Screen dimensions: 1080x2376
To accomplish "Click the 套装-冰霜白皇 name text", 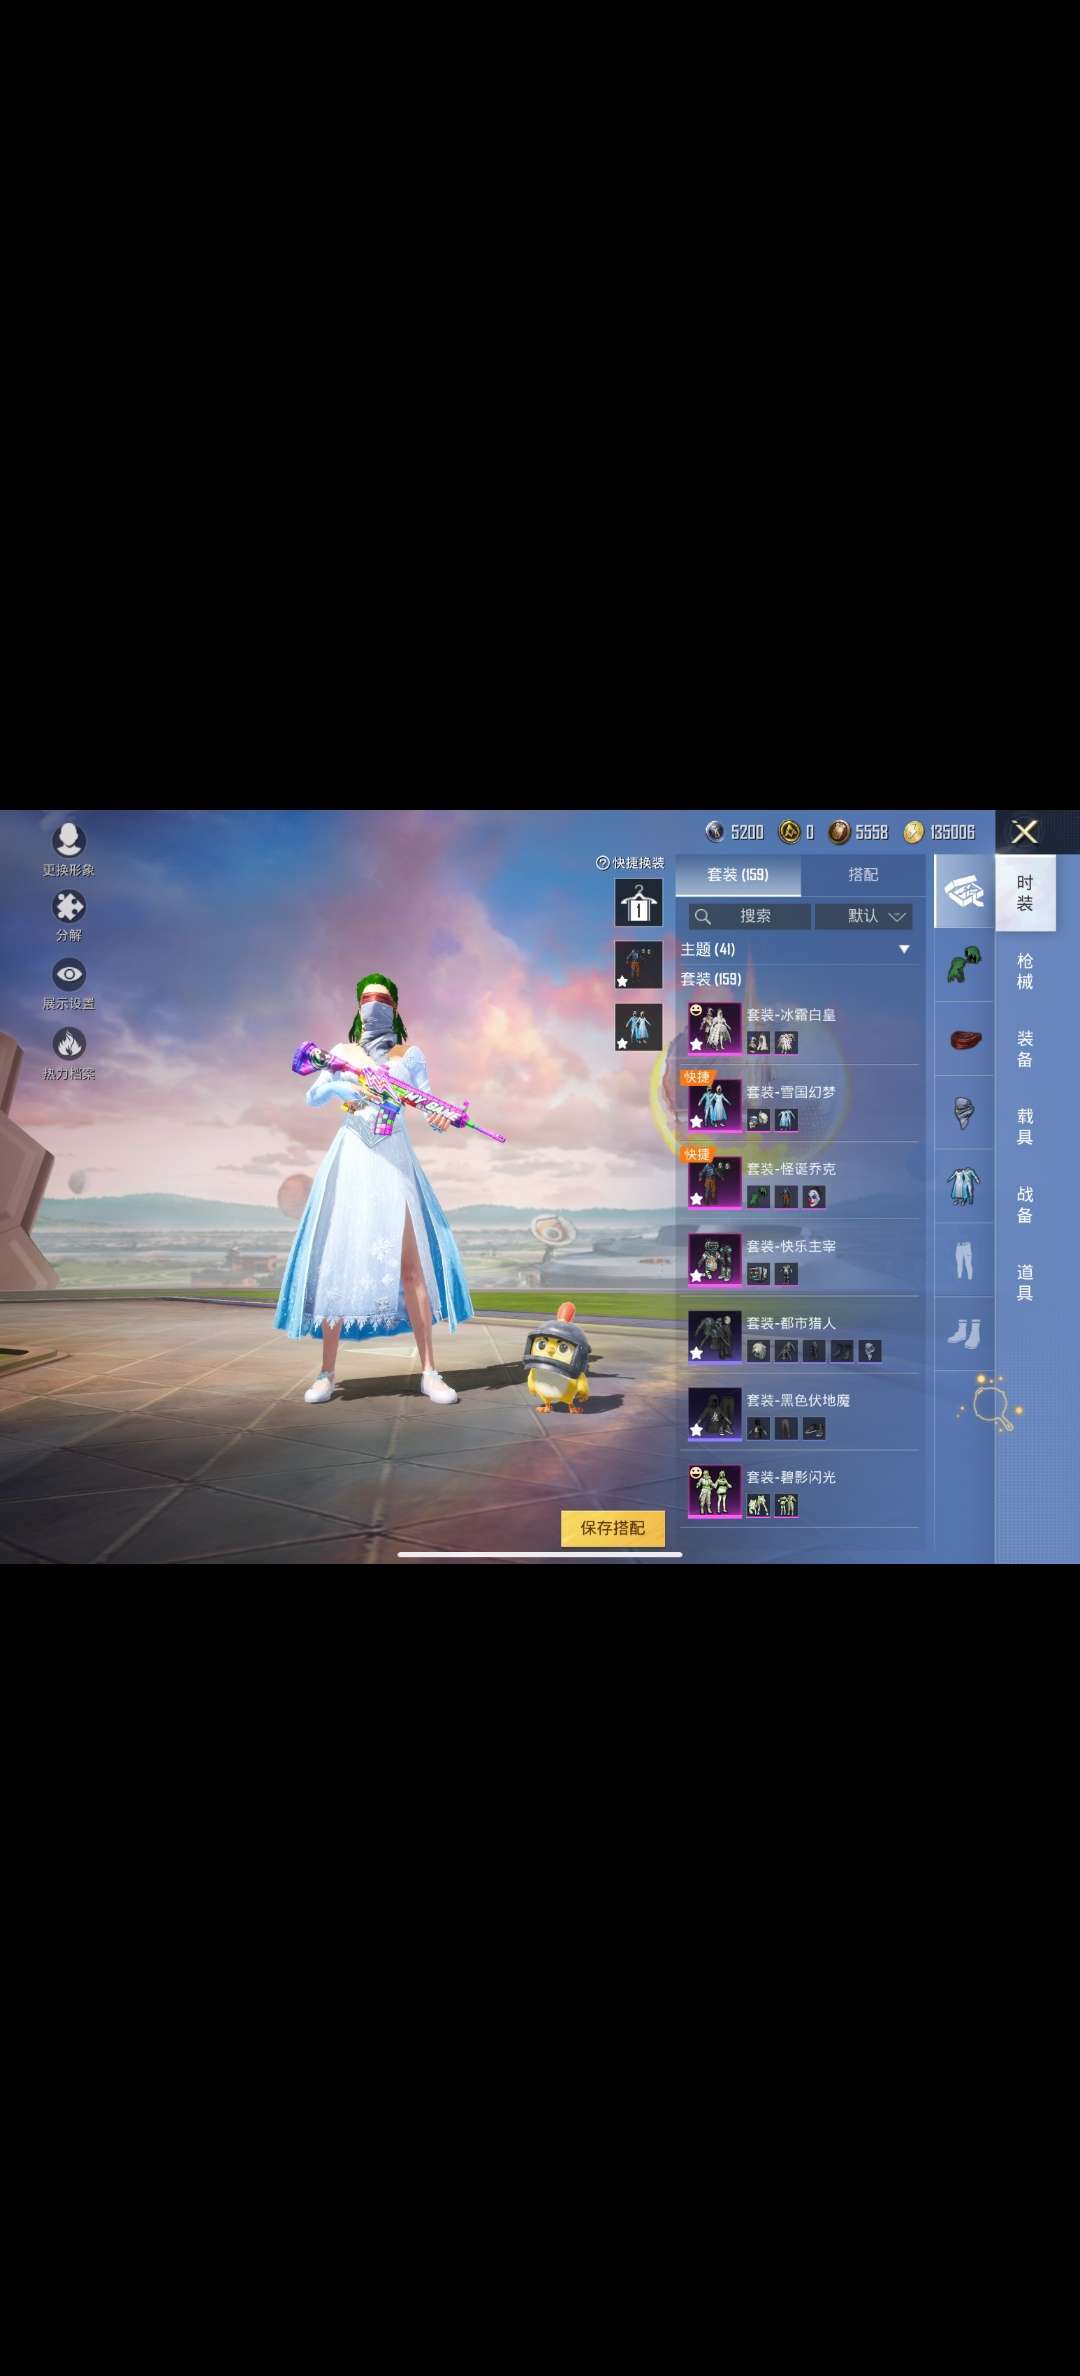I will (791, 1015).
